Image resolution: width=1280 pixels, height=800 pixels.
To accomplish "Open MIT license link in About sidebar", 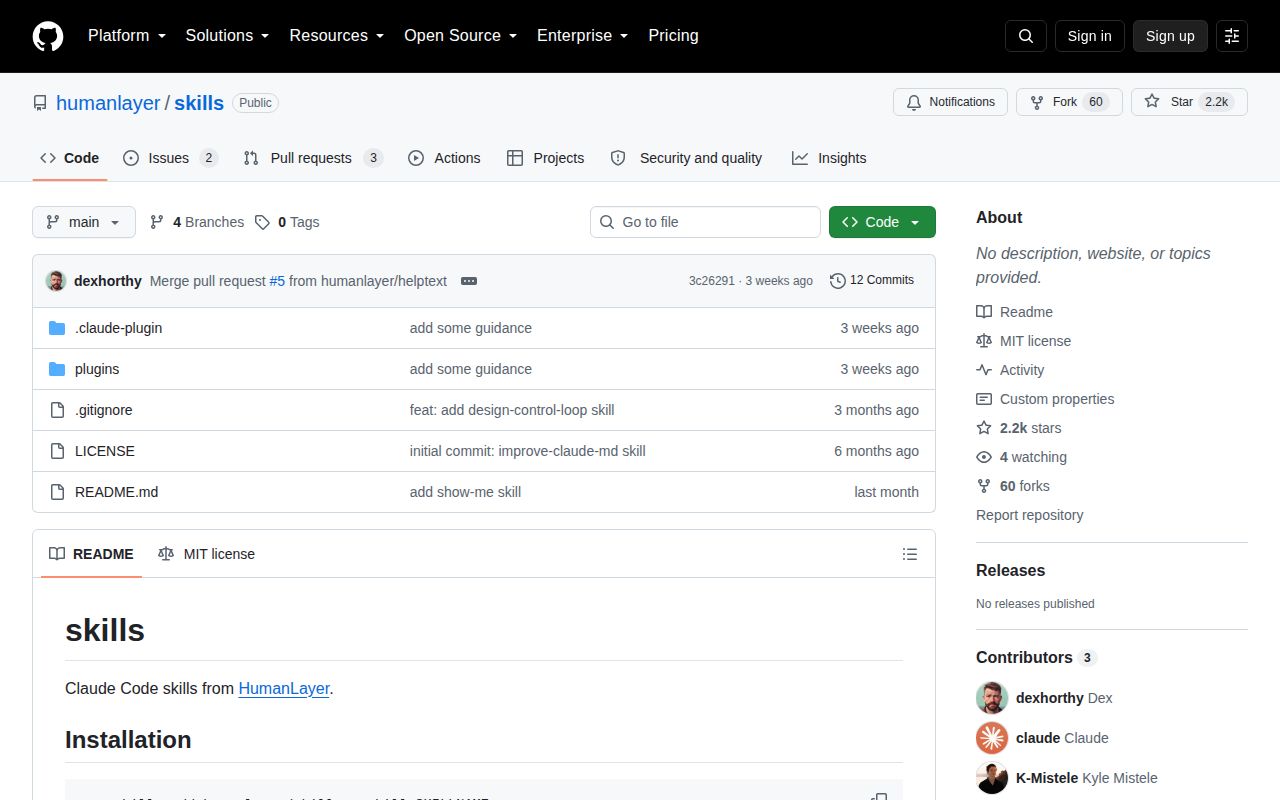I will click(1023, 341).
